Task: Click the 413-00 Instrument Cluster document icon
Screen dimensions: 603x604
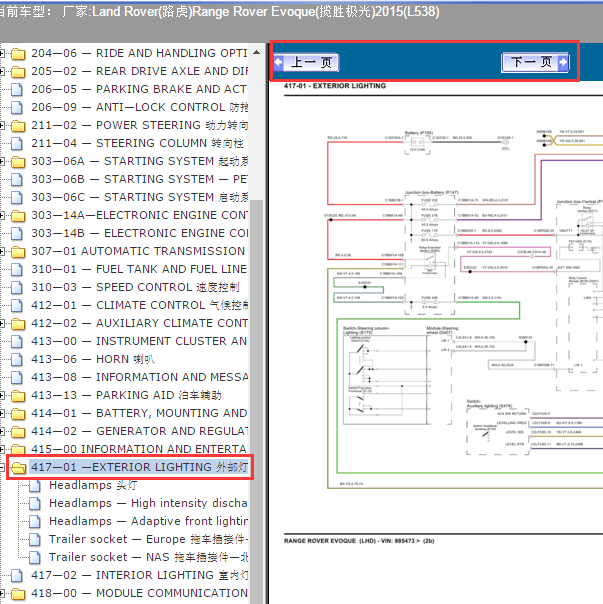Action: pos(17,342)
